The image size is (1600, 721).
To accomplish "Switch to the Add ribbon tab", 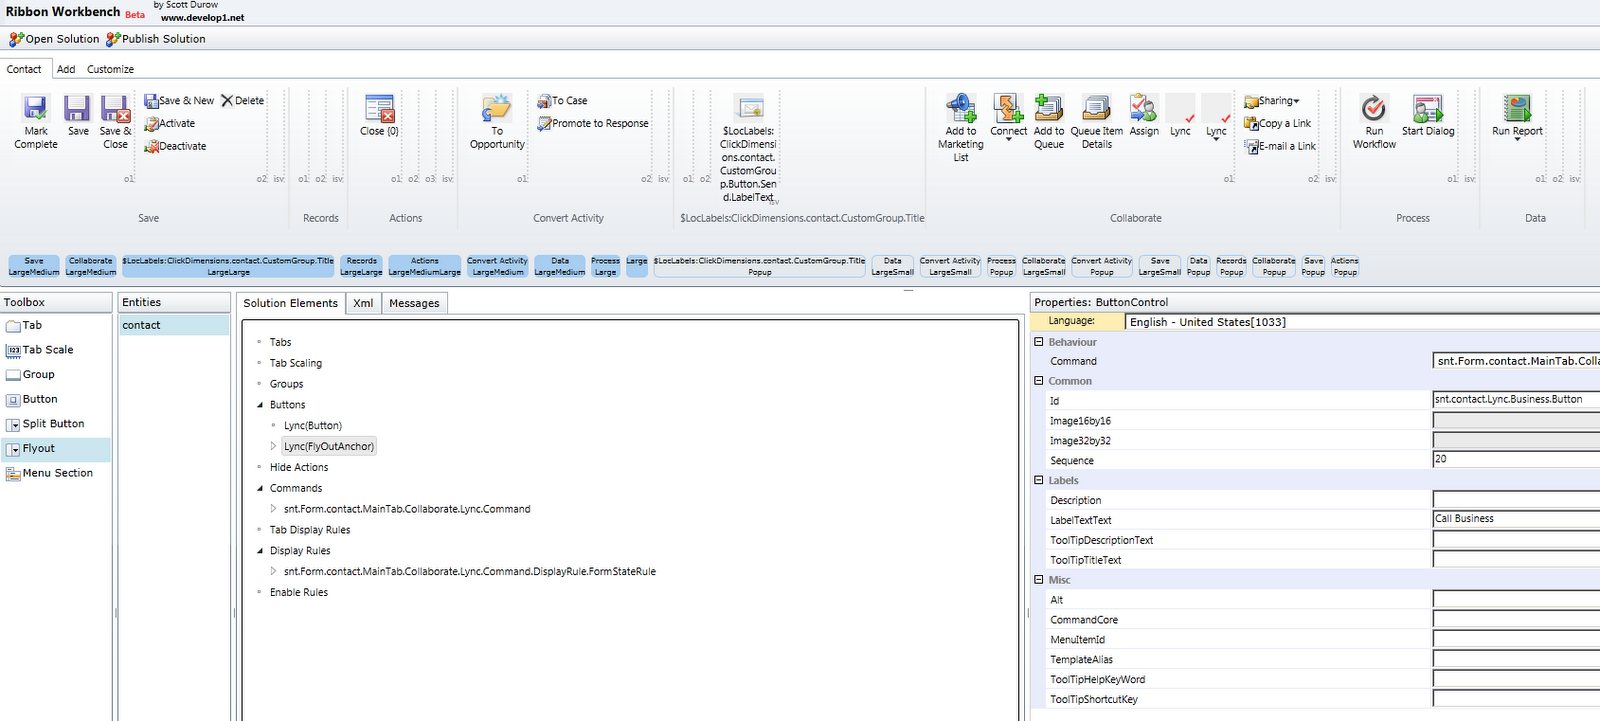I will 66,69.
